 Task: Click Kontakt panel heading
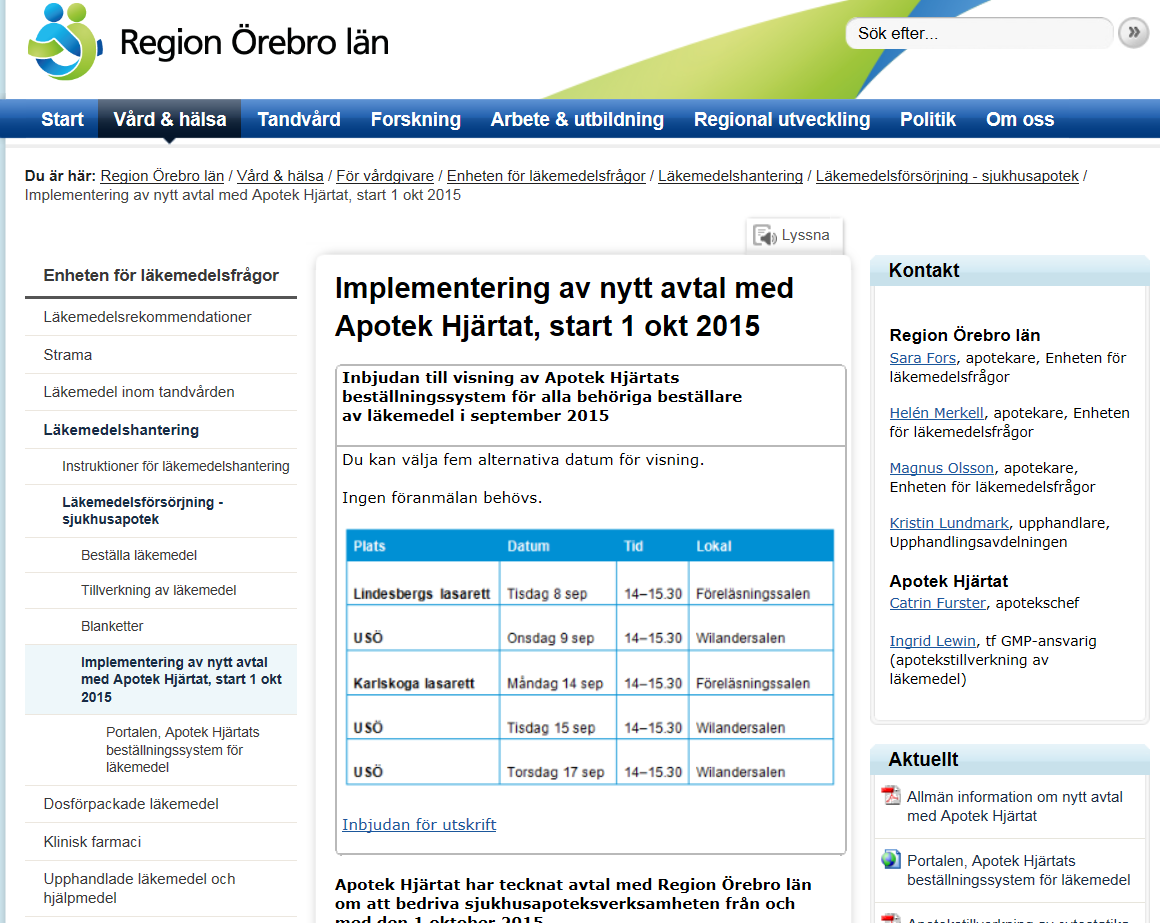point(923,271)
